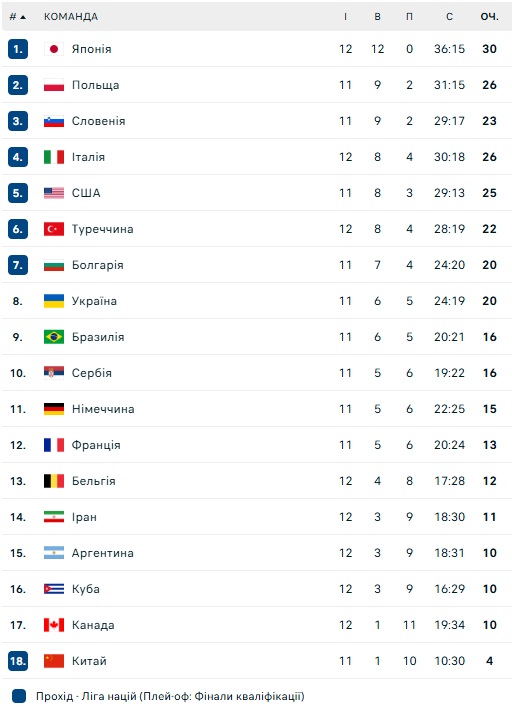This screenshot has width=512, height=707.
Task: Sort table by КОМАНДА column header
Action: coord(71,17)
